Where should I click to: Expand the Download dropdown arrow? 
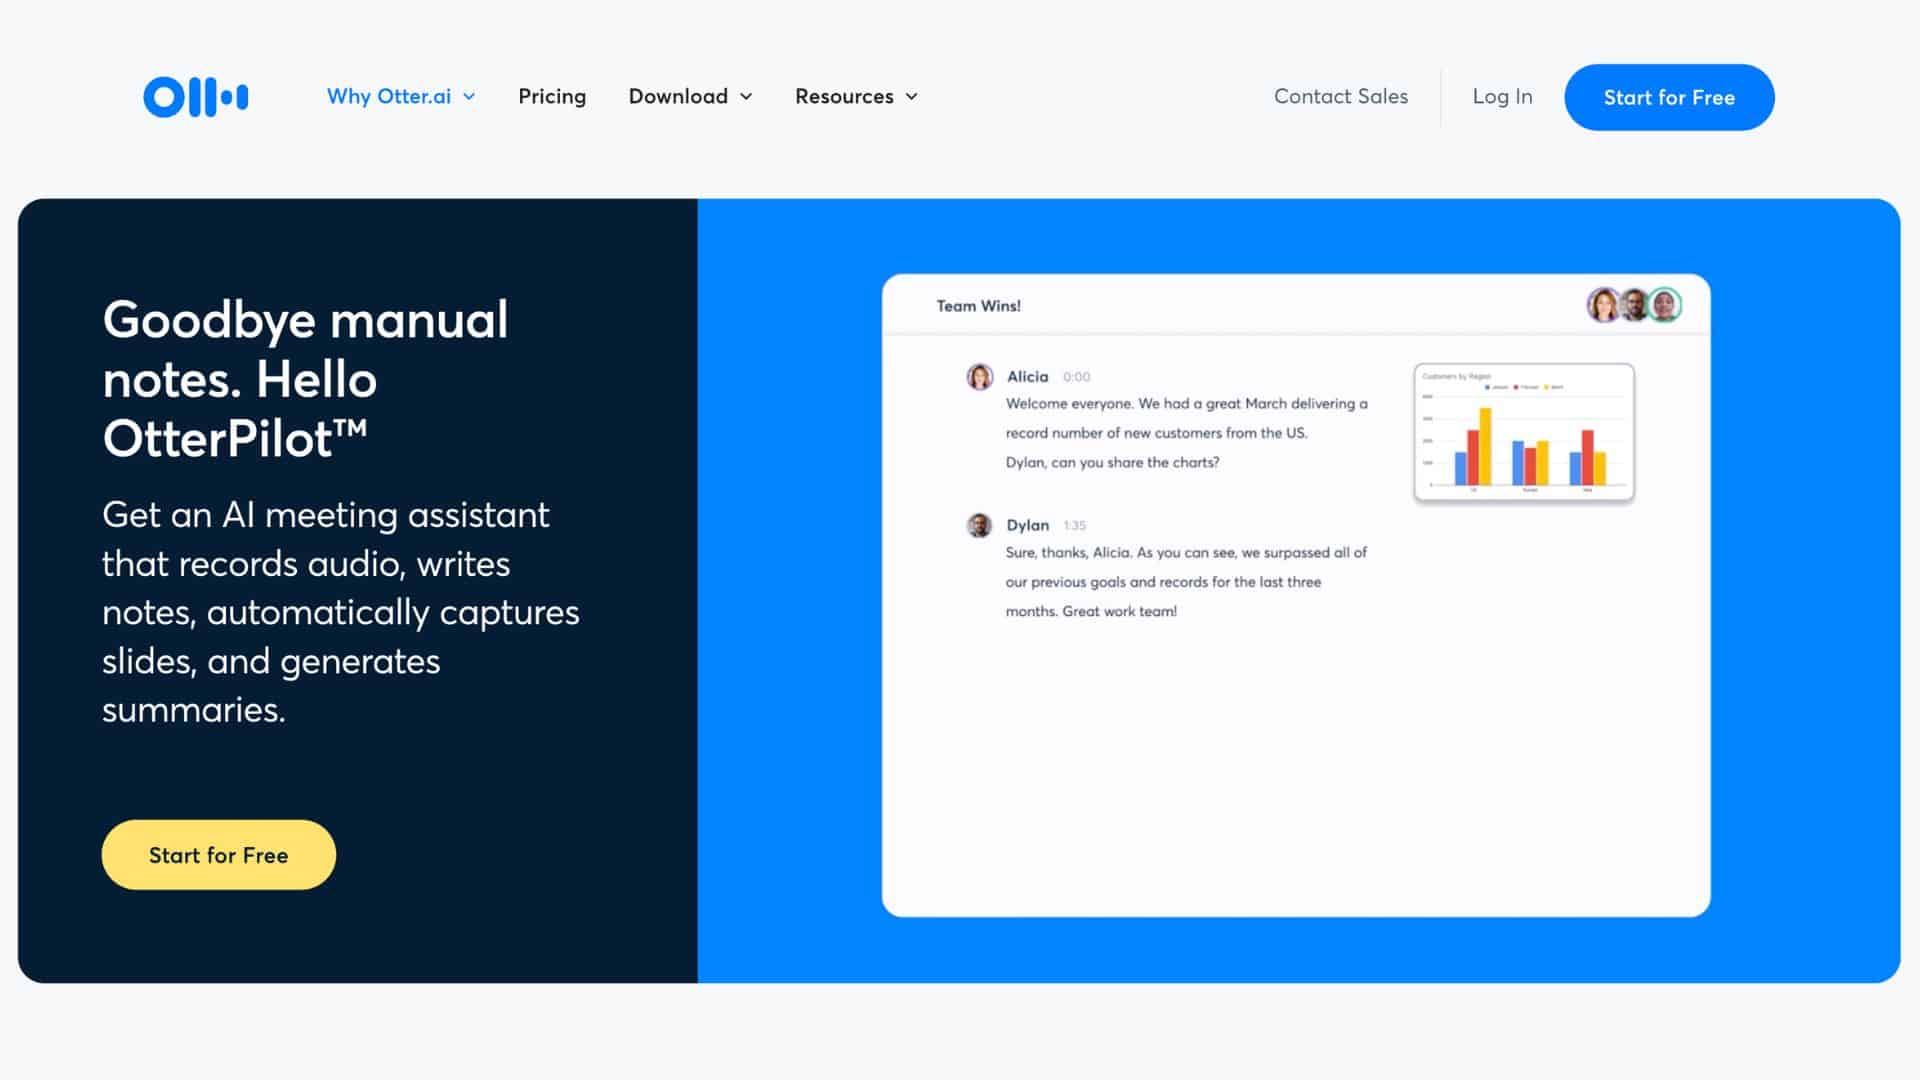click(x=746, y=97)
